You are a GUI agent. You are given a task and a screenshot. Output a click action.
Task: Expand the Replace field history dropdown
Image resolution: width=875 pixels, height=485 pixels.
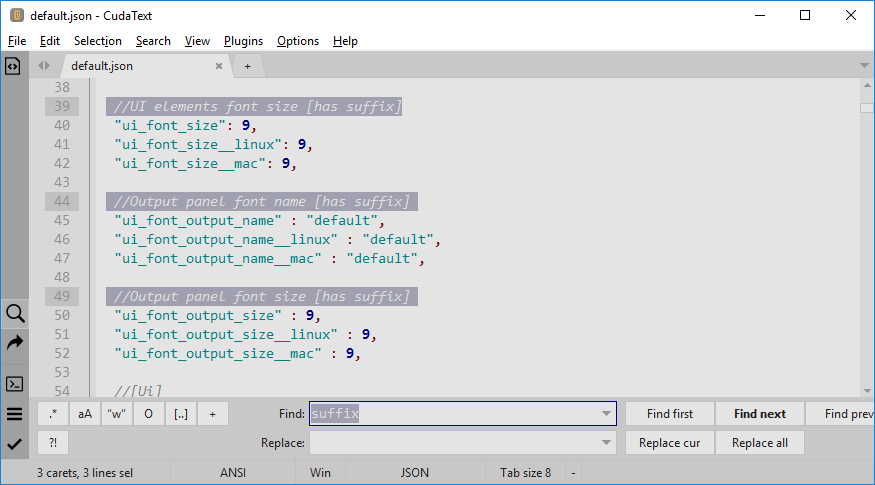[x=606, y=443]
